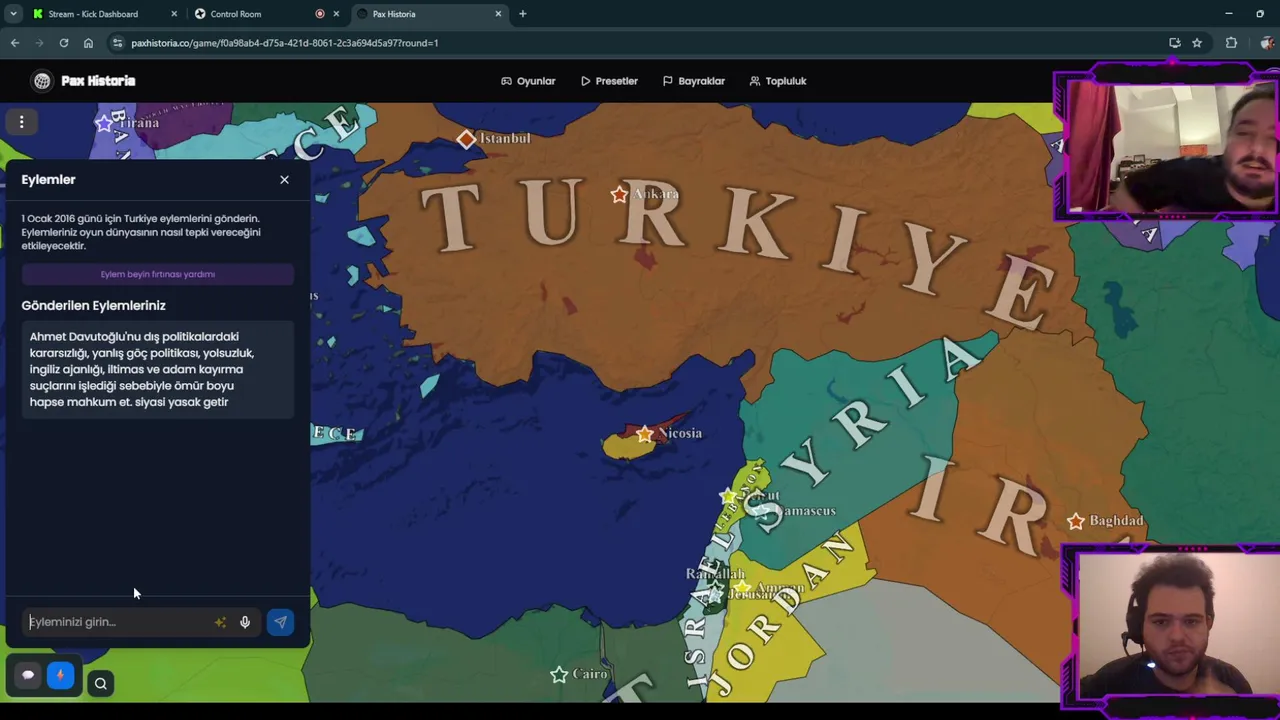Click the Eylemler panel title
1280x720 pixels.
point(48,180)
